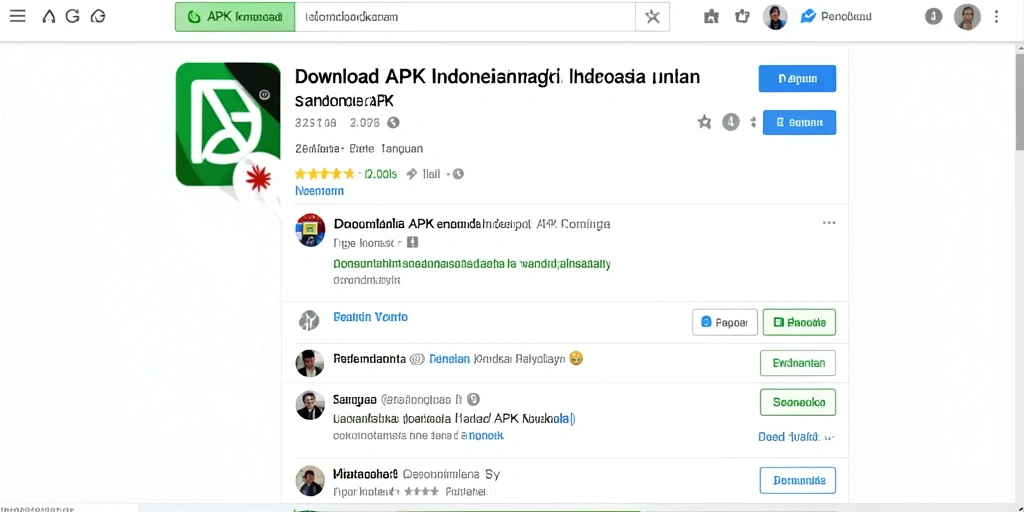
Task: Focus the address bar text field
Action: click(465, 17)
